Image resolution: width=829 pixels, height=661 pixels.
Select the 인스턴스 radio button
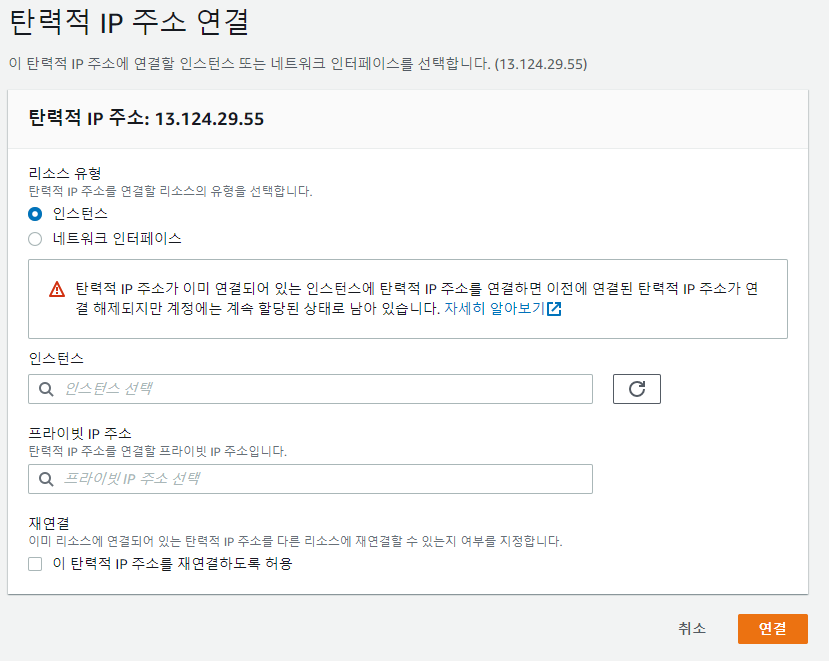click(35, 214)
